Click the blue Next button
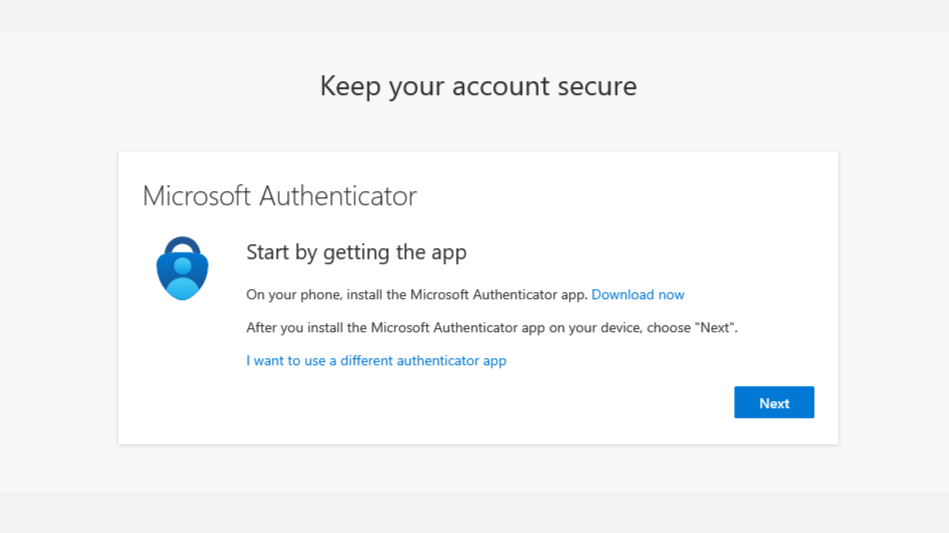 (774, 402)
